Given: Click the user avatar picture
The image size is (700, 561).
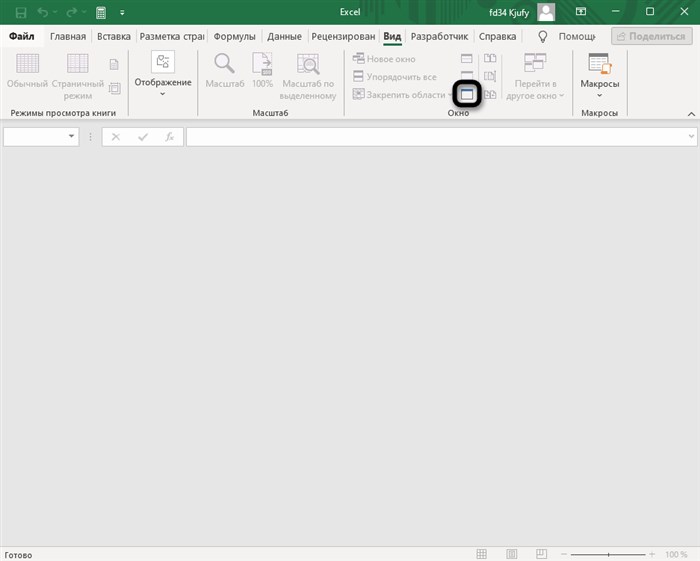Looking at the screenshot, I should pyautogui.click(x=546, y=12).
